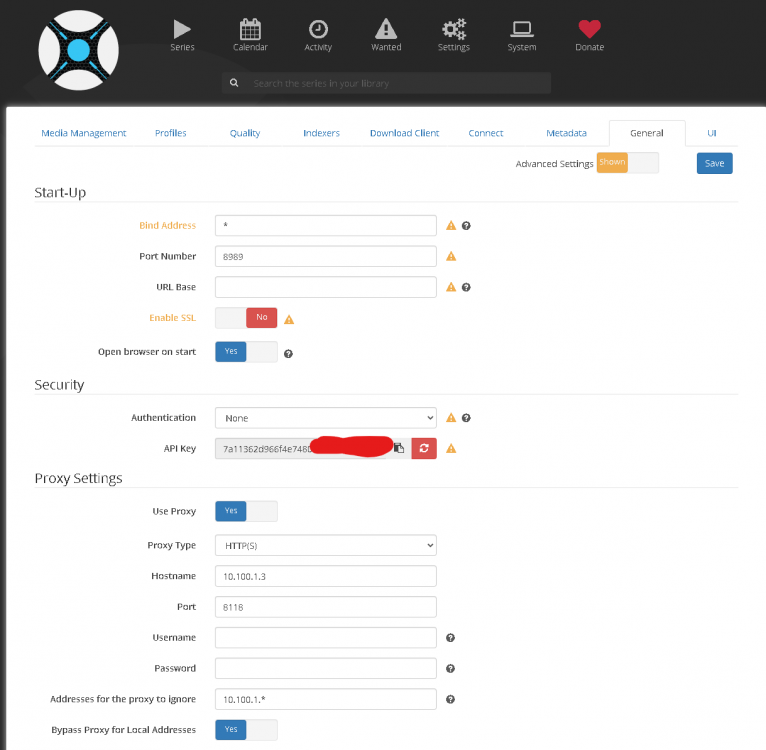Click the proxy Port field showing 8118
This screenshot has height=750, width=766.
click(x=326, y=607)
